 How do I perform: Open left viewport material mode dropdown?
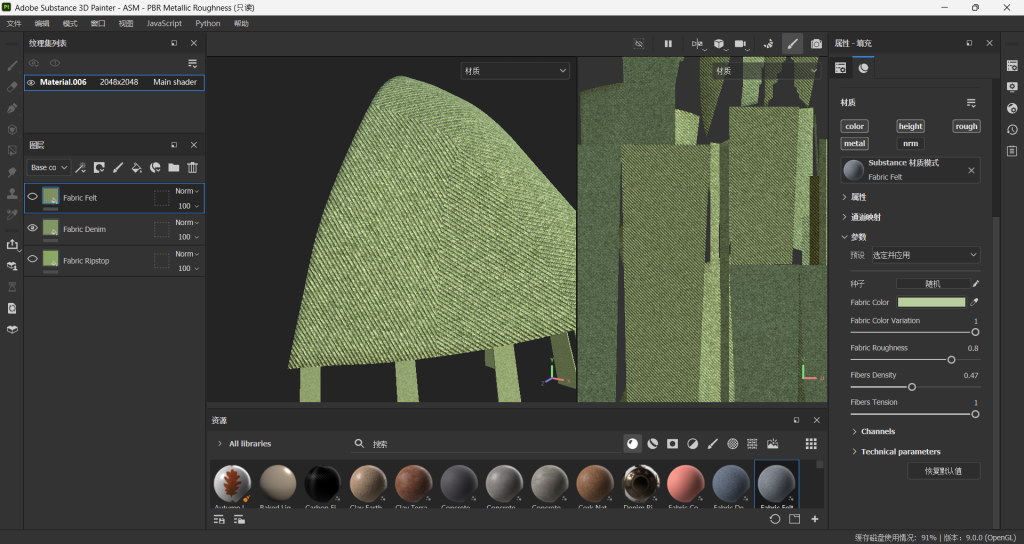515,71
